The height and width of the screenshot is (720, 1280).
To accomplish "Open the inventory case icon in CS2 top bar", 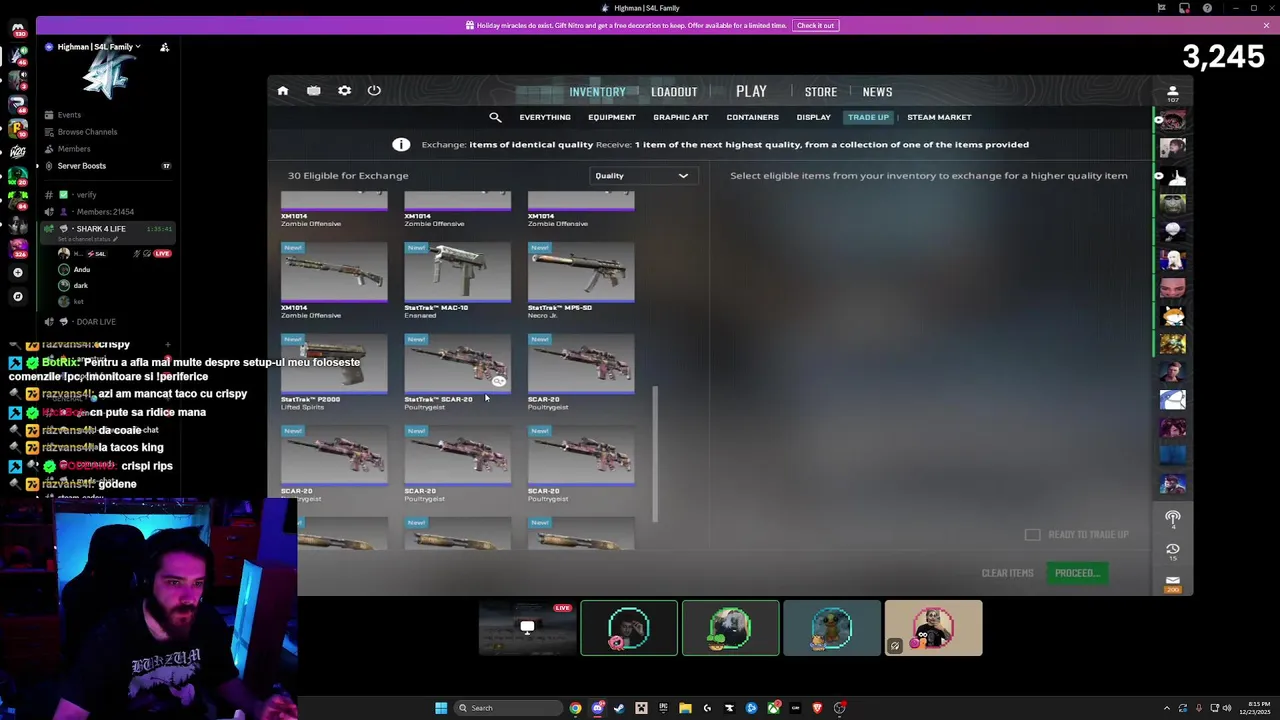I will [314, 91].
